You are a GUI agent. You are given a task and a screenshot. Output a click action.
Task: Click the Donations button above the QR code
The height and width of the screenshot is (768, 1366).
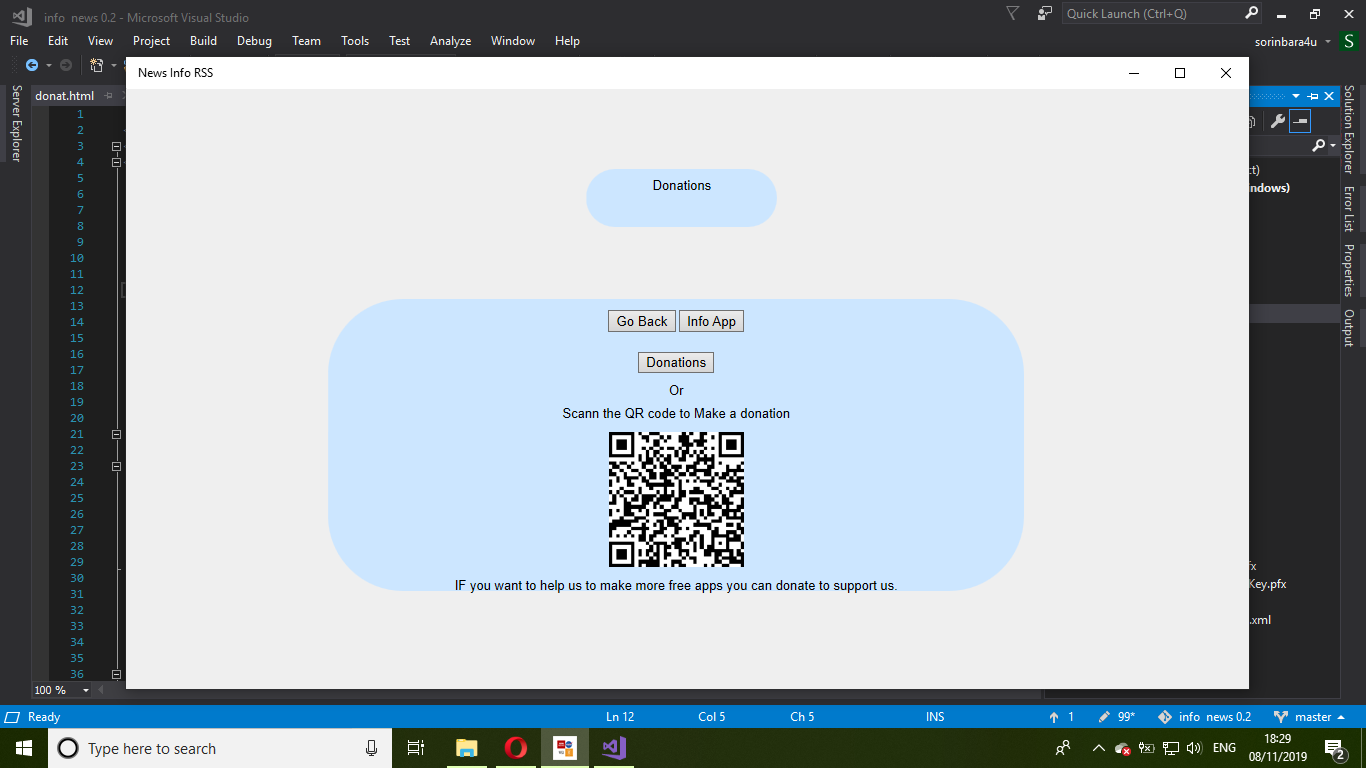point(676,362)
